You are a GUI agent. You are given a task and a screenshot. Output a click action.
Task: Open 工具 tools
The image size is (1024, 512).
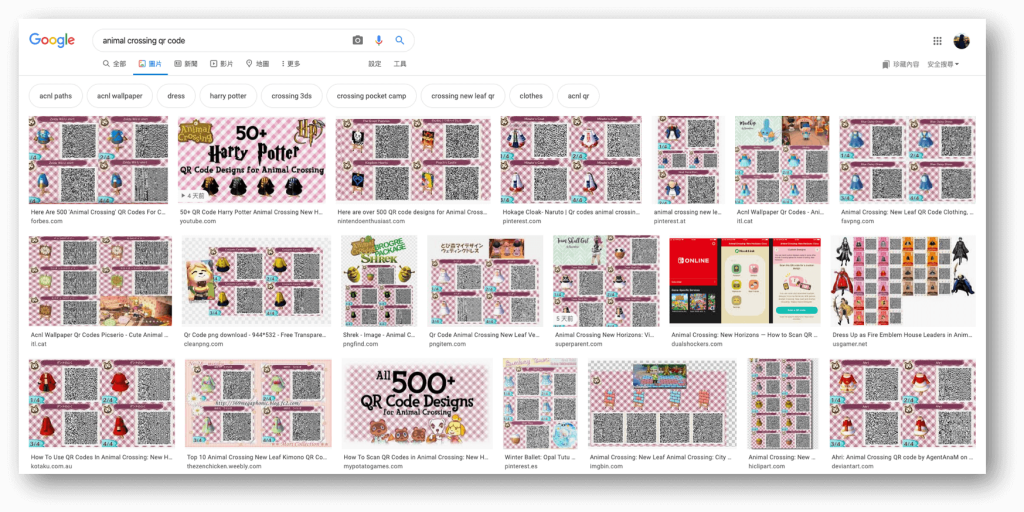pos(400,64)
